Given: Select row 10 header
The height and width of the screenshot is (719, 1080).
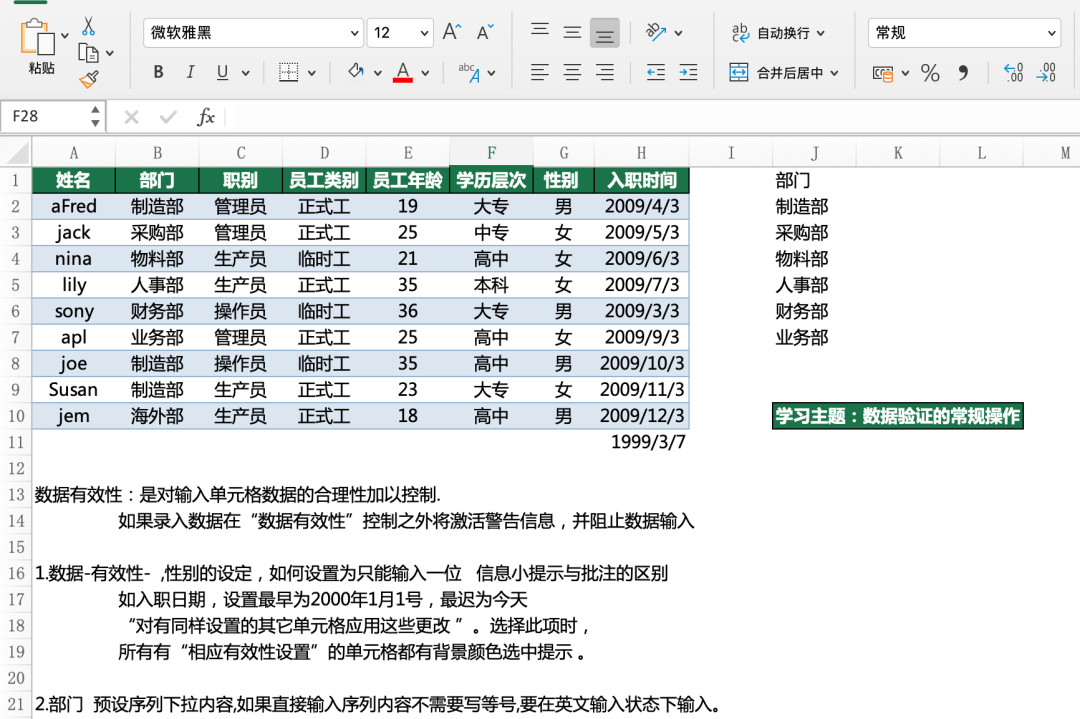Looking at the screenshot, I should tap(16, 416).
